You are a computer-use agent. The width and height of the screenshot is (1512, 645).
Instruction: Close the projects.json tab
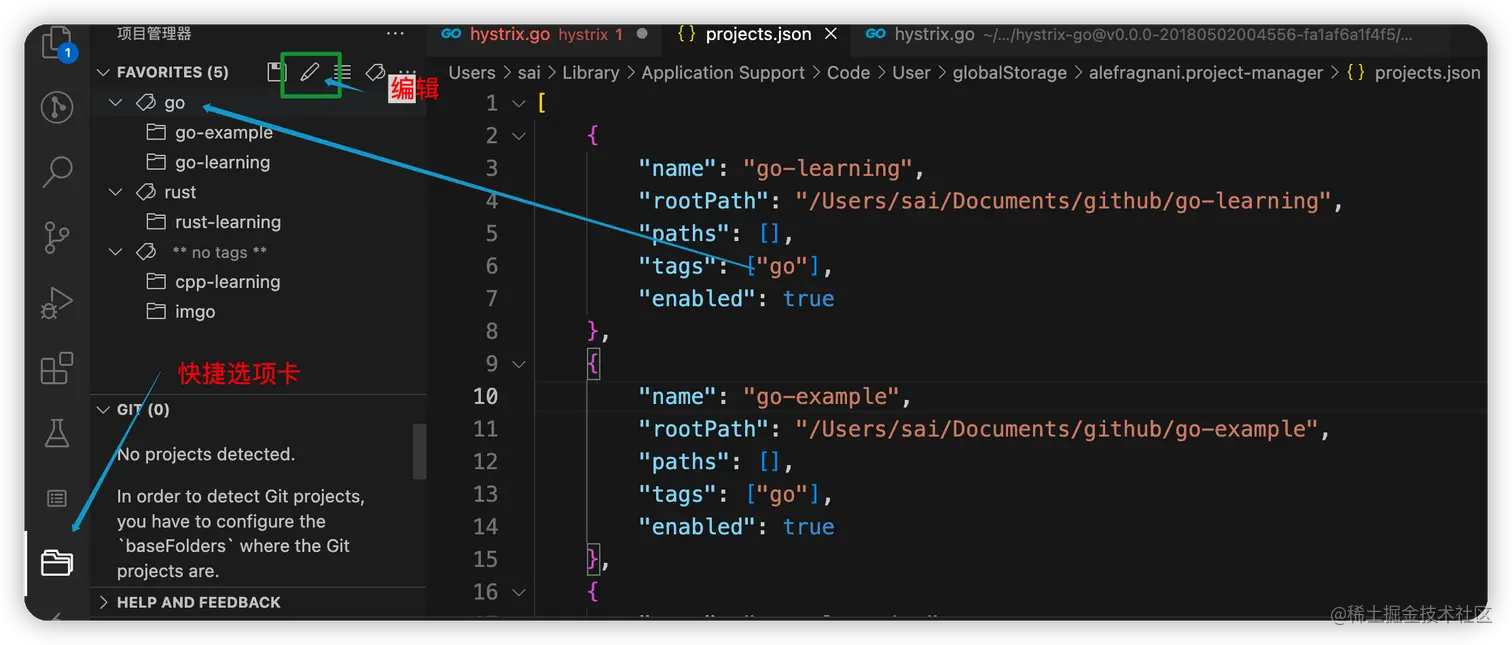[x=831, y=34]
